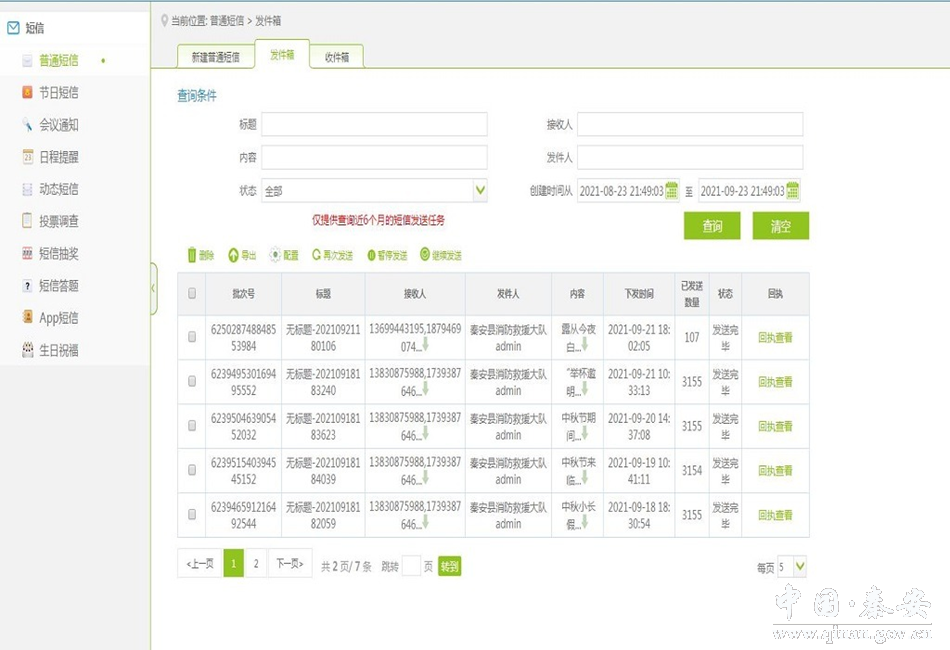Click the 标题 input field
Image resolution: width=950 pixels, height=650 pixels.
click(374, 124)
